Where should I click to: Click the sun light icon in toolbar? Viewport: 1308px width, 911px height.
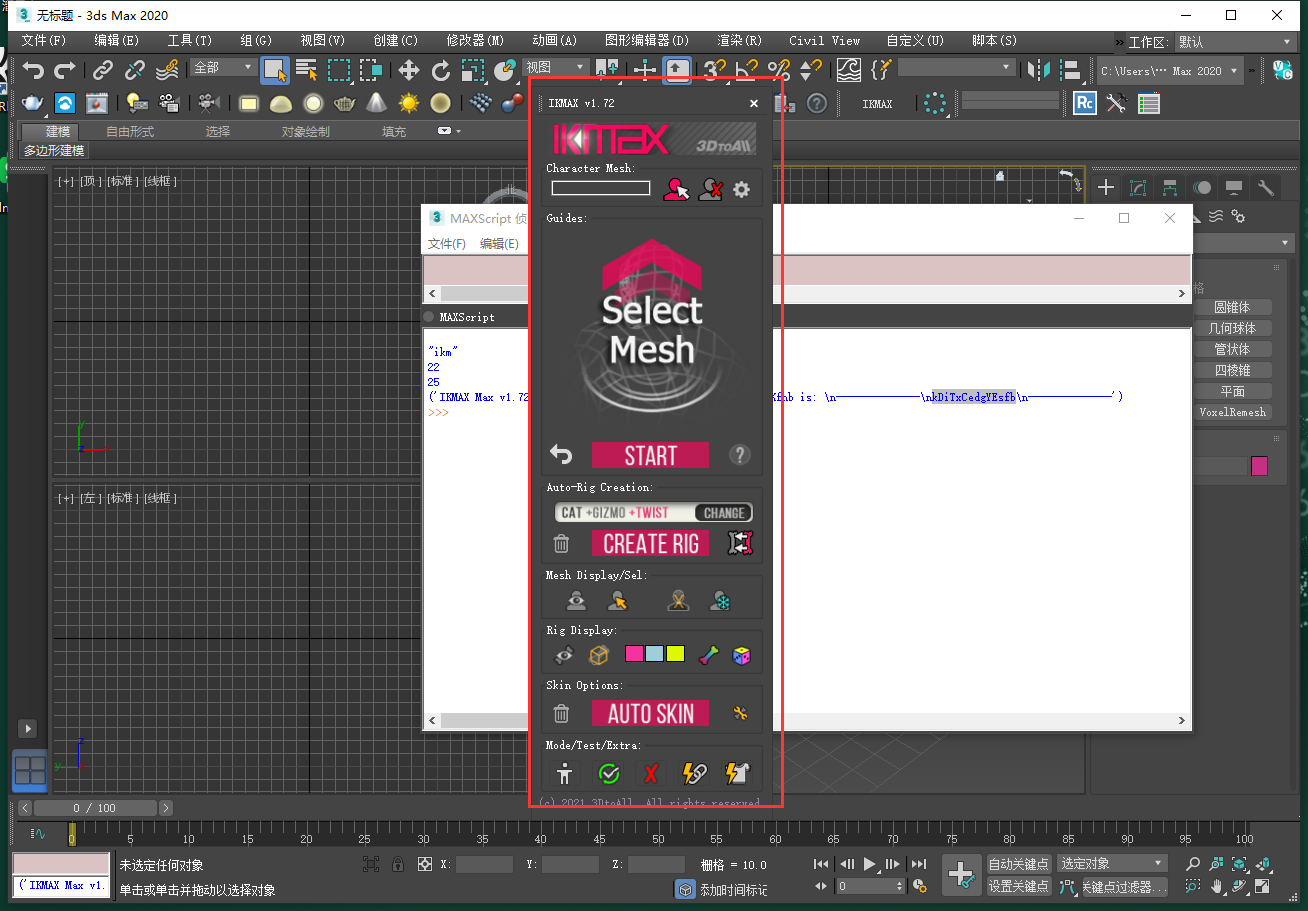pos(408,103)
